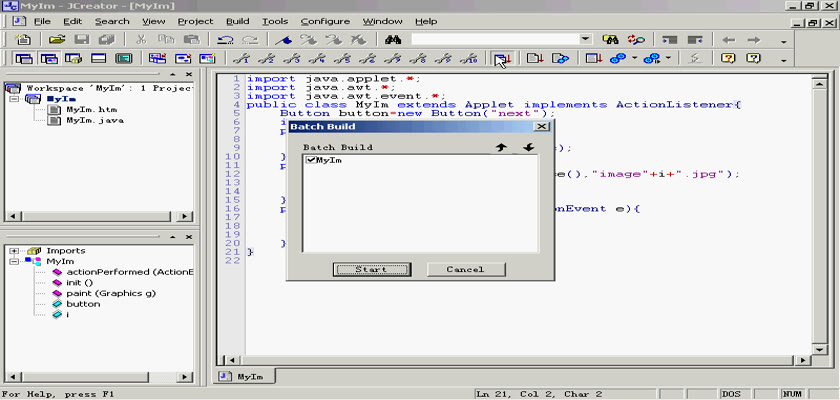Uncheck the MyIm project checkbox
Screen dimensions: 840x400
click(x=310, y=160)
